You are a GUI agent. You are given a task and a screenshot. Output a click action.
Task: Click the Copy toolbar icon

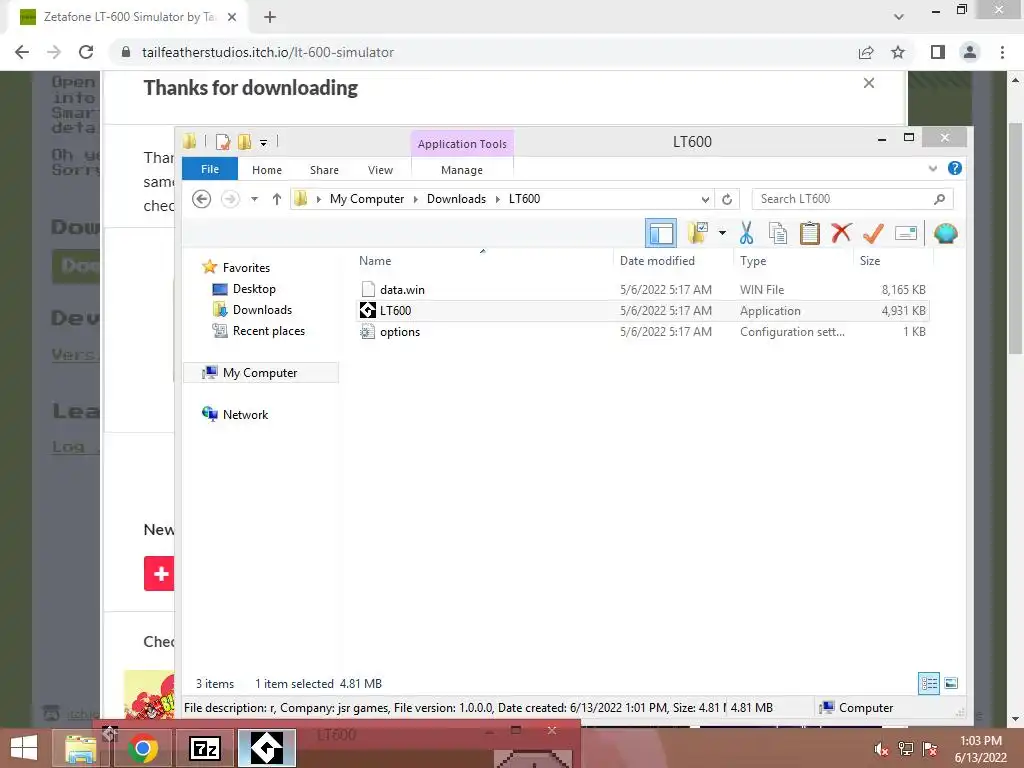click(x=777, y=232)
